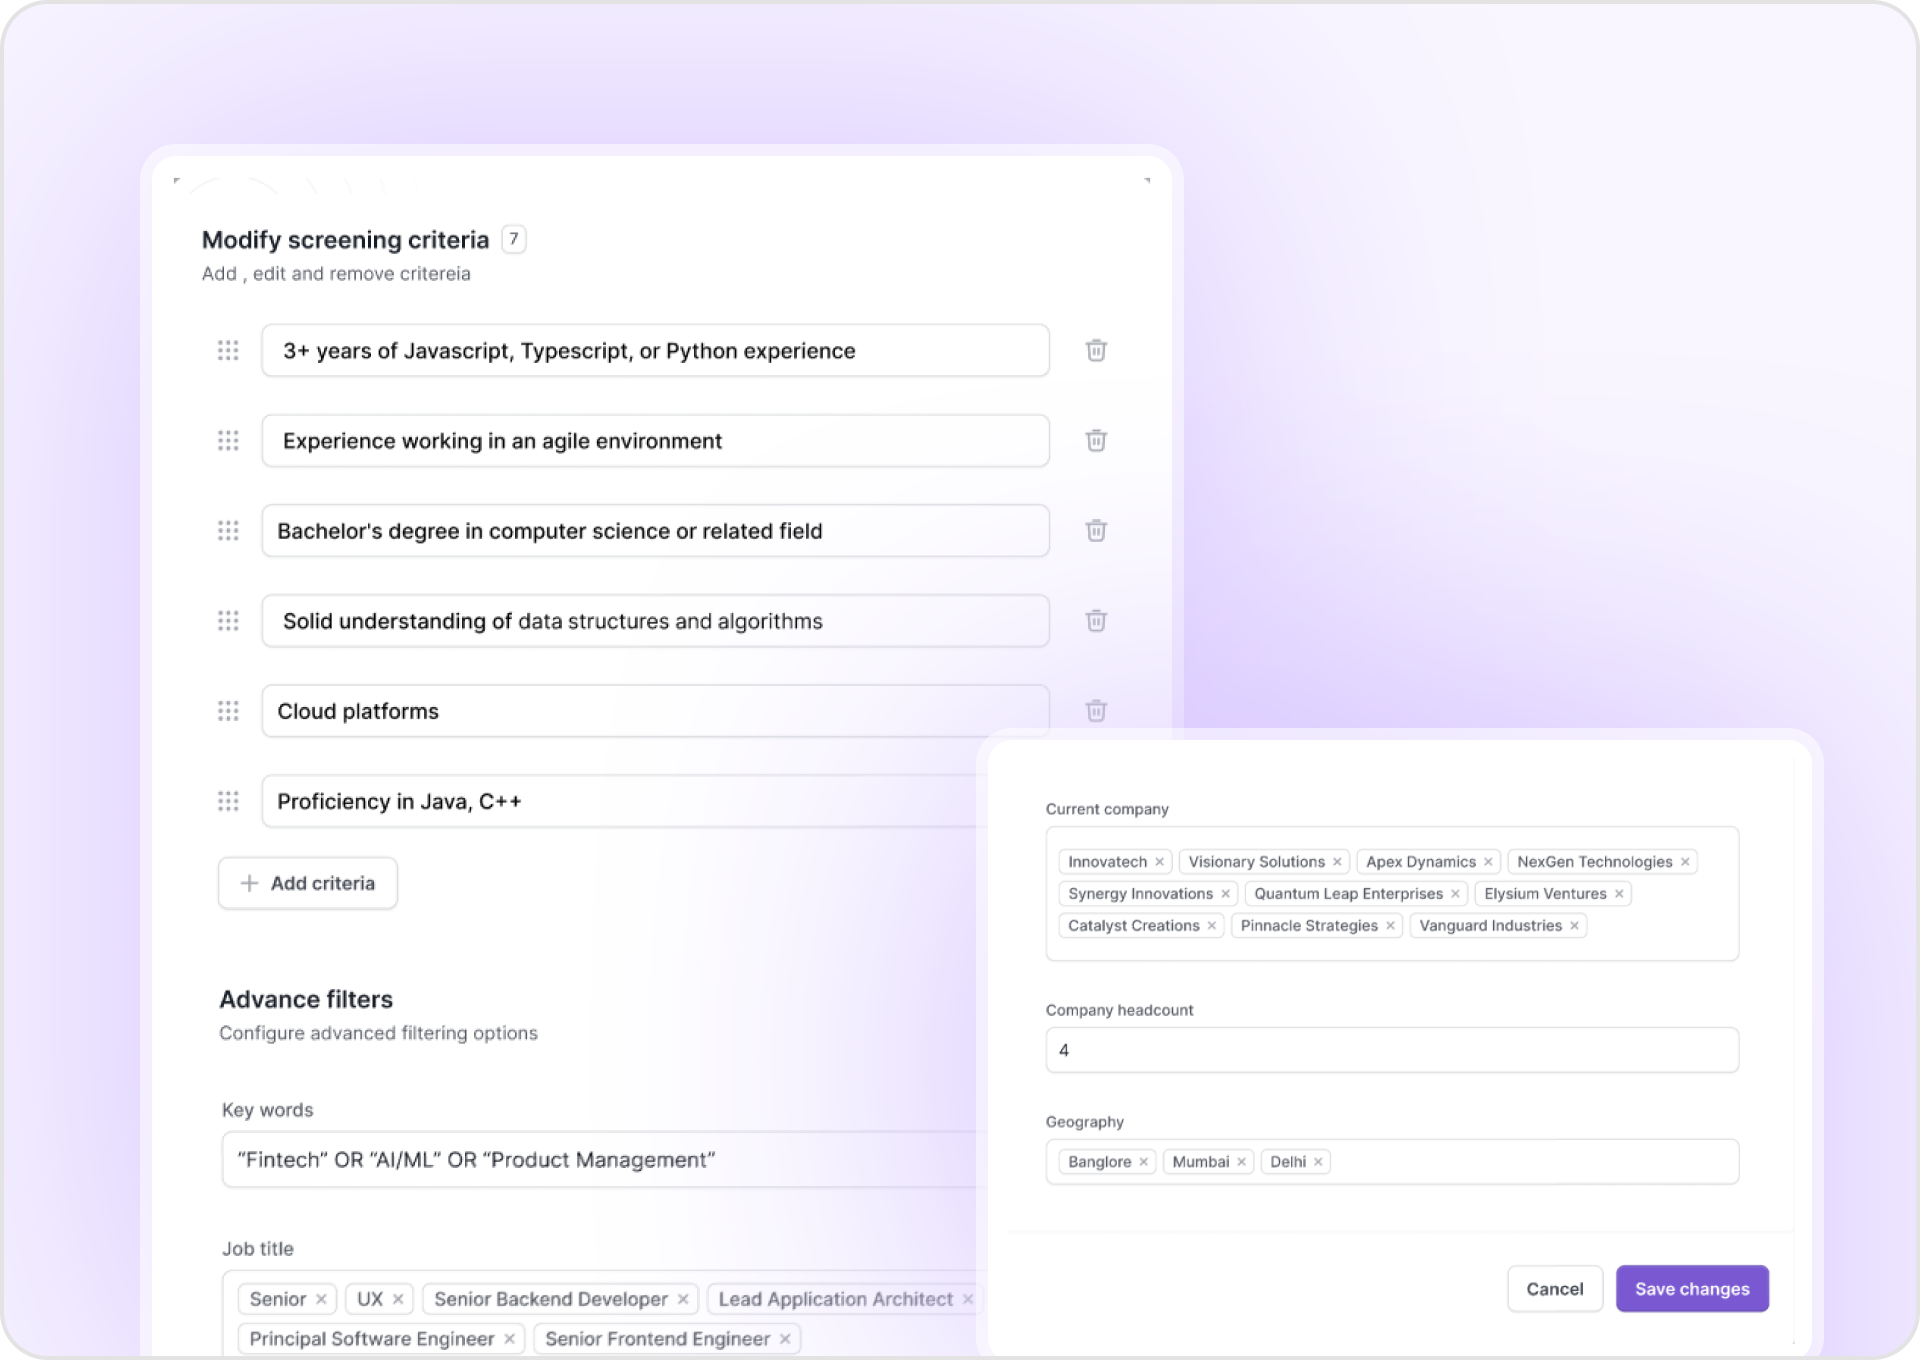1920x1360 pixels.
Task: Cancel the filter changes
Action: (x=1555, y=1289)
